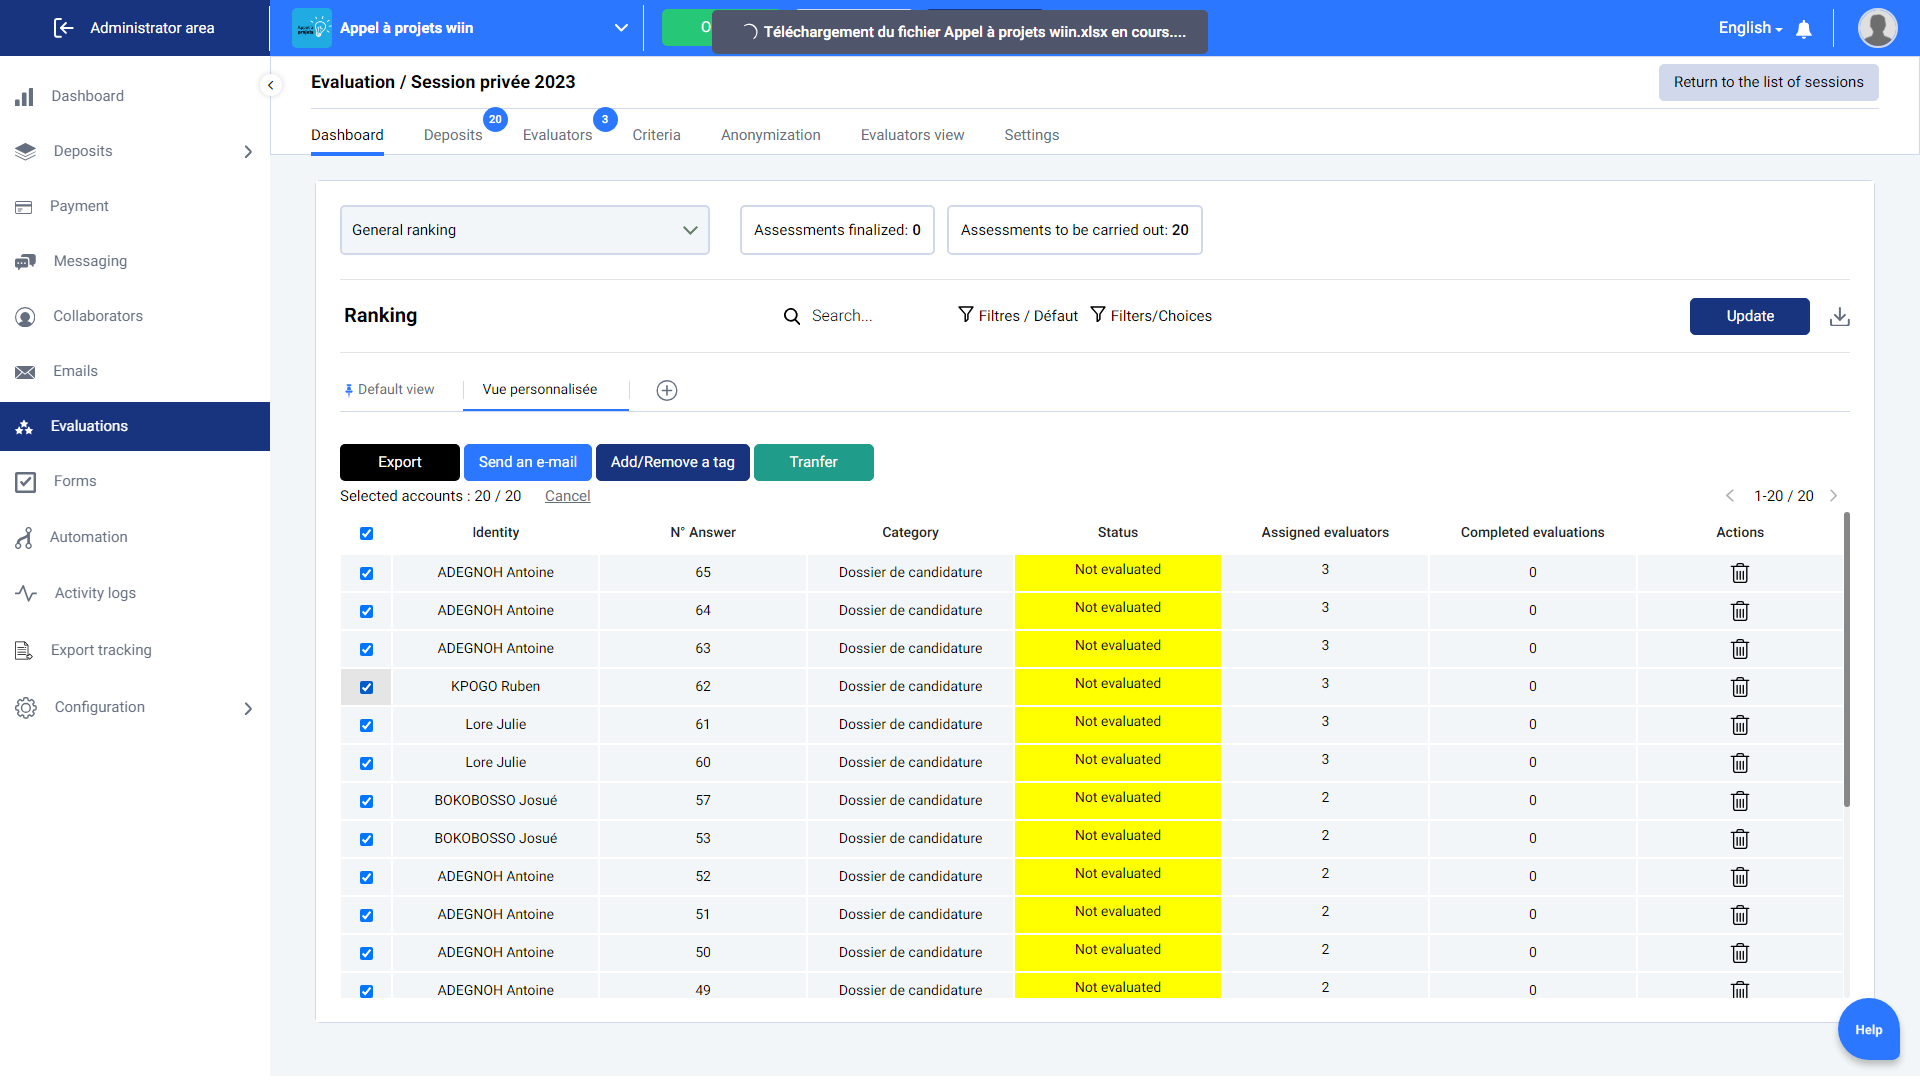Screen dimensions: 1920x1080
Task: Go to next page of ranking results
Action: pyautogui.click(x=1834, y=496)
